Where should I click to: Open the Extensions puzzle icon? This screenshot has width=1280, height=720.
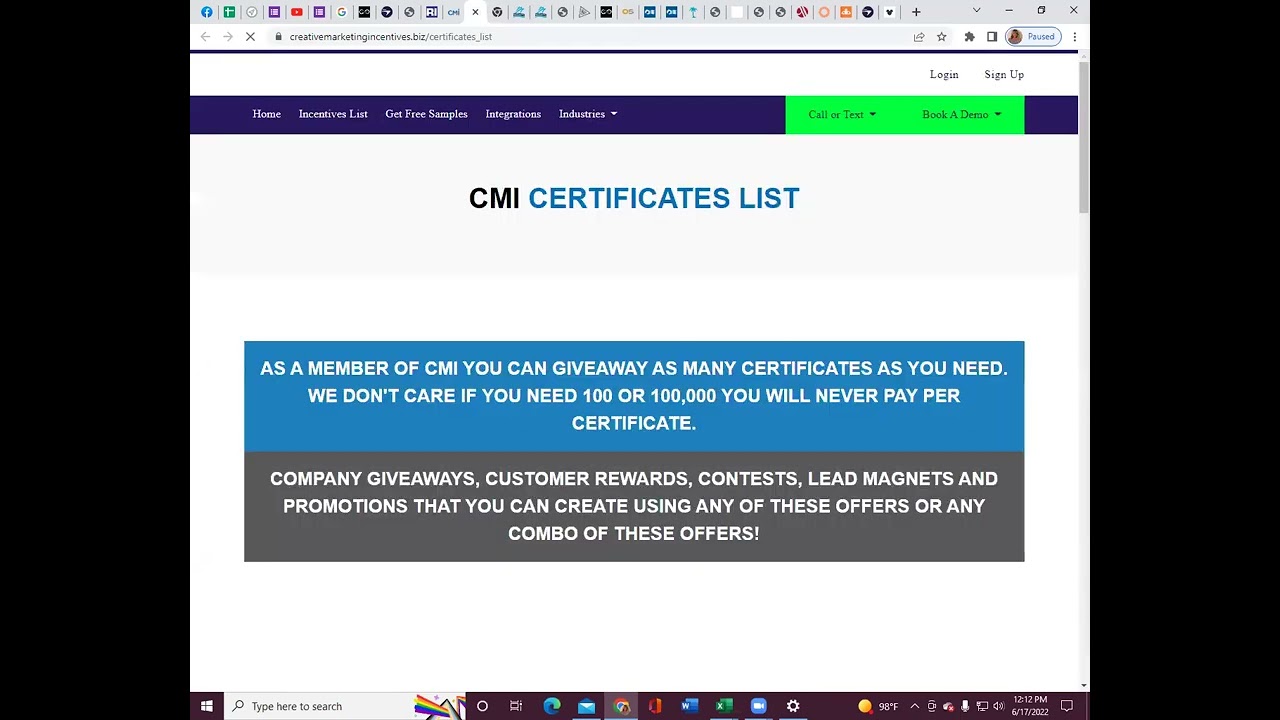tap(969, 37)
